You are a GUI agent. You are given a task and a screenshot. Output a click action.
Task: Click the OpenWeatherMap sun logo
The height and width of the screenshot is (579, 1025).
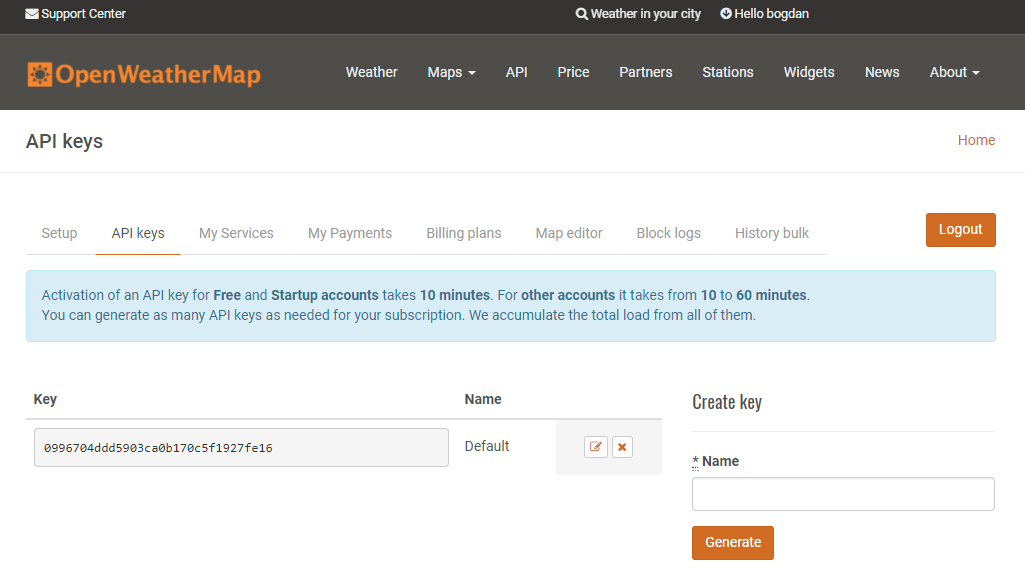(x=39, y=74)
